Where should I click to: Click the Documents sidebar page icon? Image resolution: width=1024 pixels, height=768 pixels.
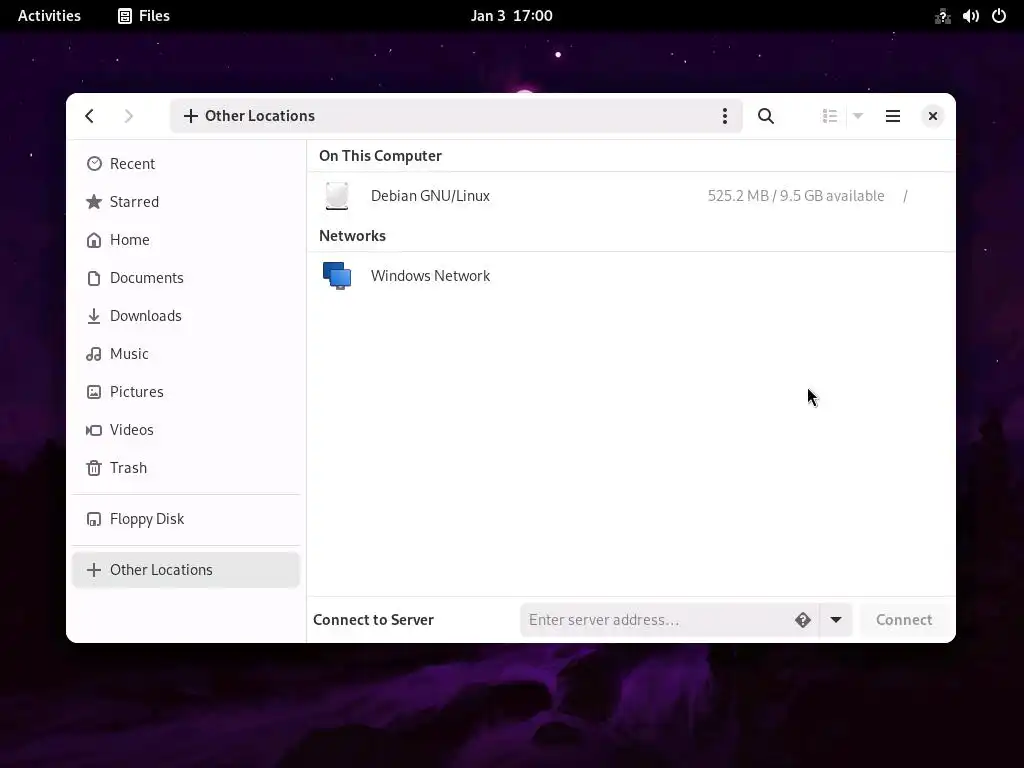94,278
